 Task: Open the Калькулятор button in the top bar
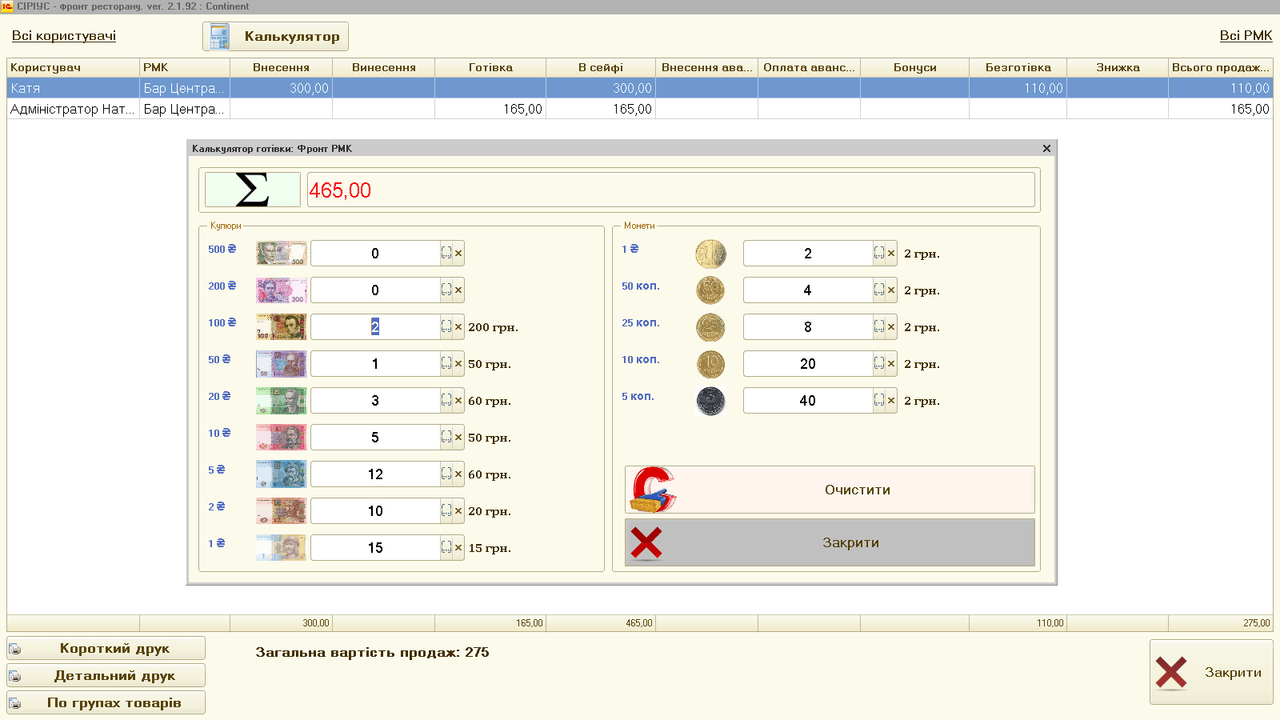coord(276,37)
